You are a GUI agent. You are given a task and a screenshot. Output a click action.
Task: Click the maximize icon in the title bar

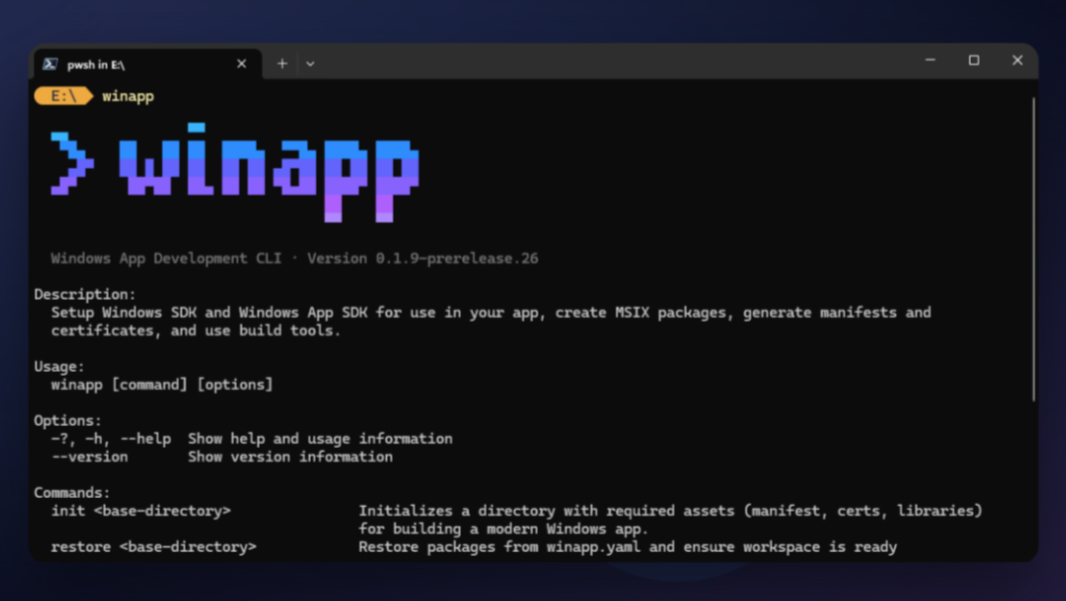pyautogui.click(x=973, y=60)
